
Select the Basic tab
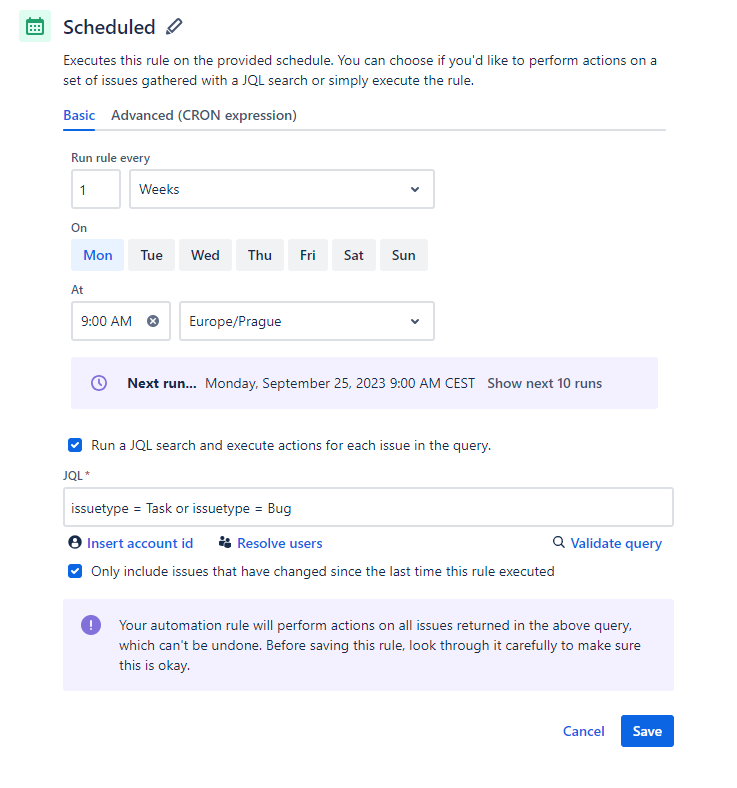click(x=79, y=116)
